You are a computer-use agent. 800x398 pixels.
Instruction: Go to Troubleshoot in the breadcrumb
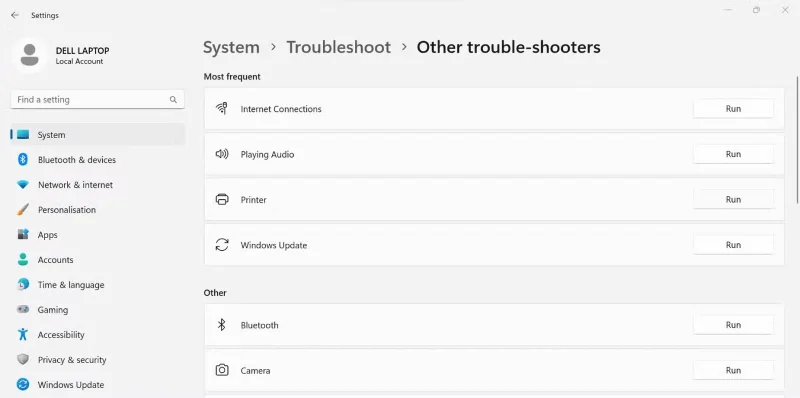(339, 47)
